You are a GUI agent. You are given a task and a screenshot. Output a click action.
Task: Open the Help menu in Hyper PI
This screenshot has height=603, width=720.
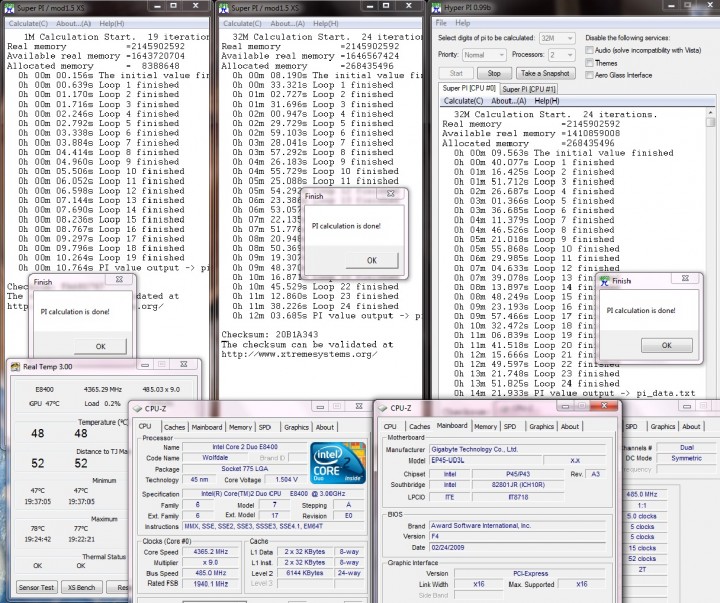462,23
